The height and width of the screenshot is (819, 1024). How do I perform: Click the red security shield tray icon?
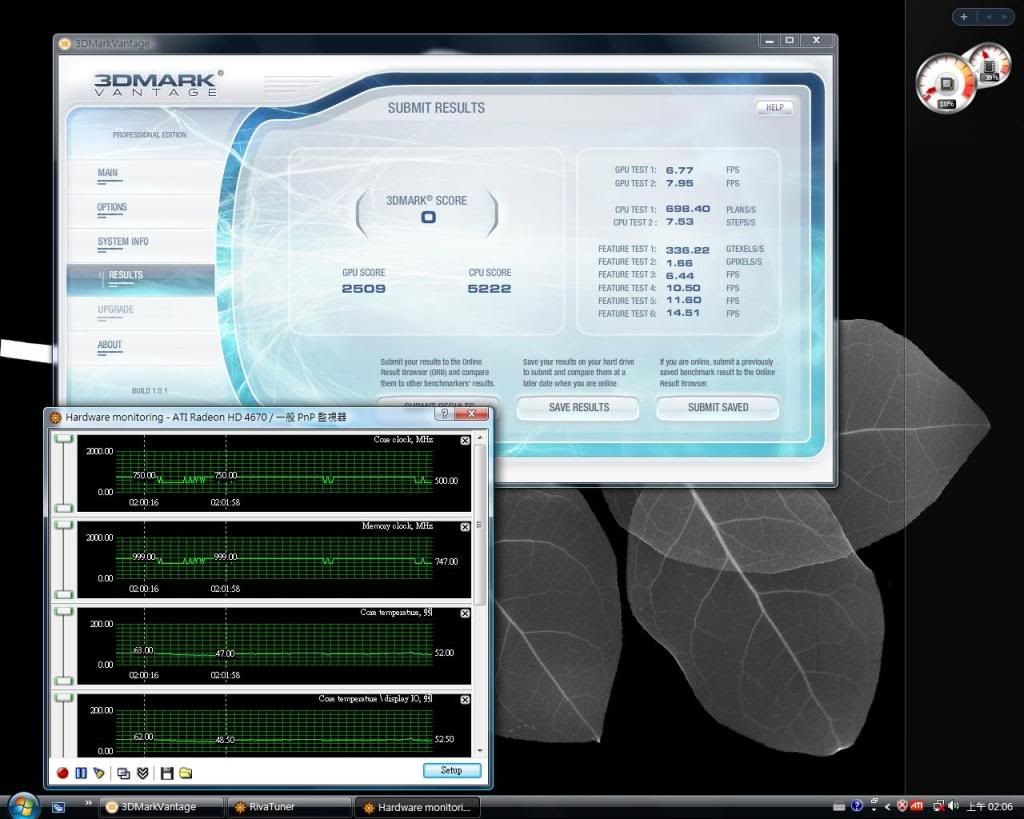click(x=903, y=807)
